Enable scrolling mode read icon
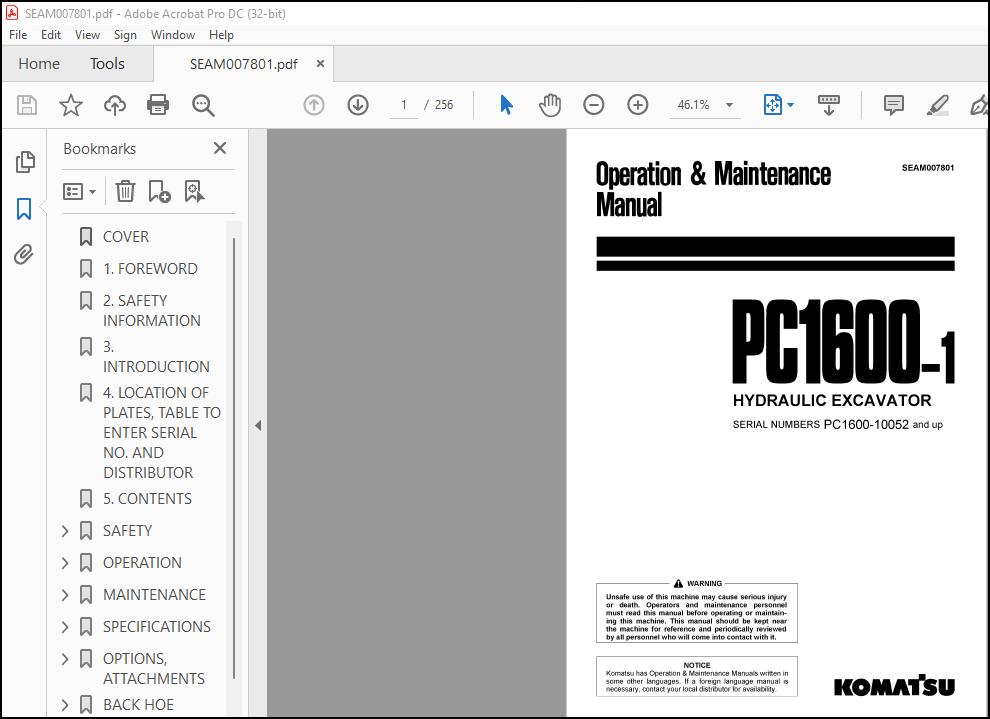 pos(829,105)
